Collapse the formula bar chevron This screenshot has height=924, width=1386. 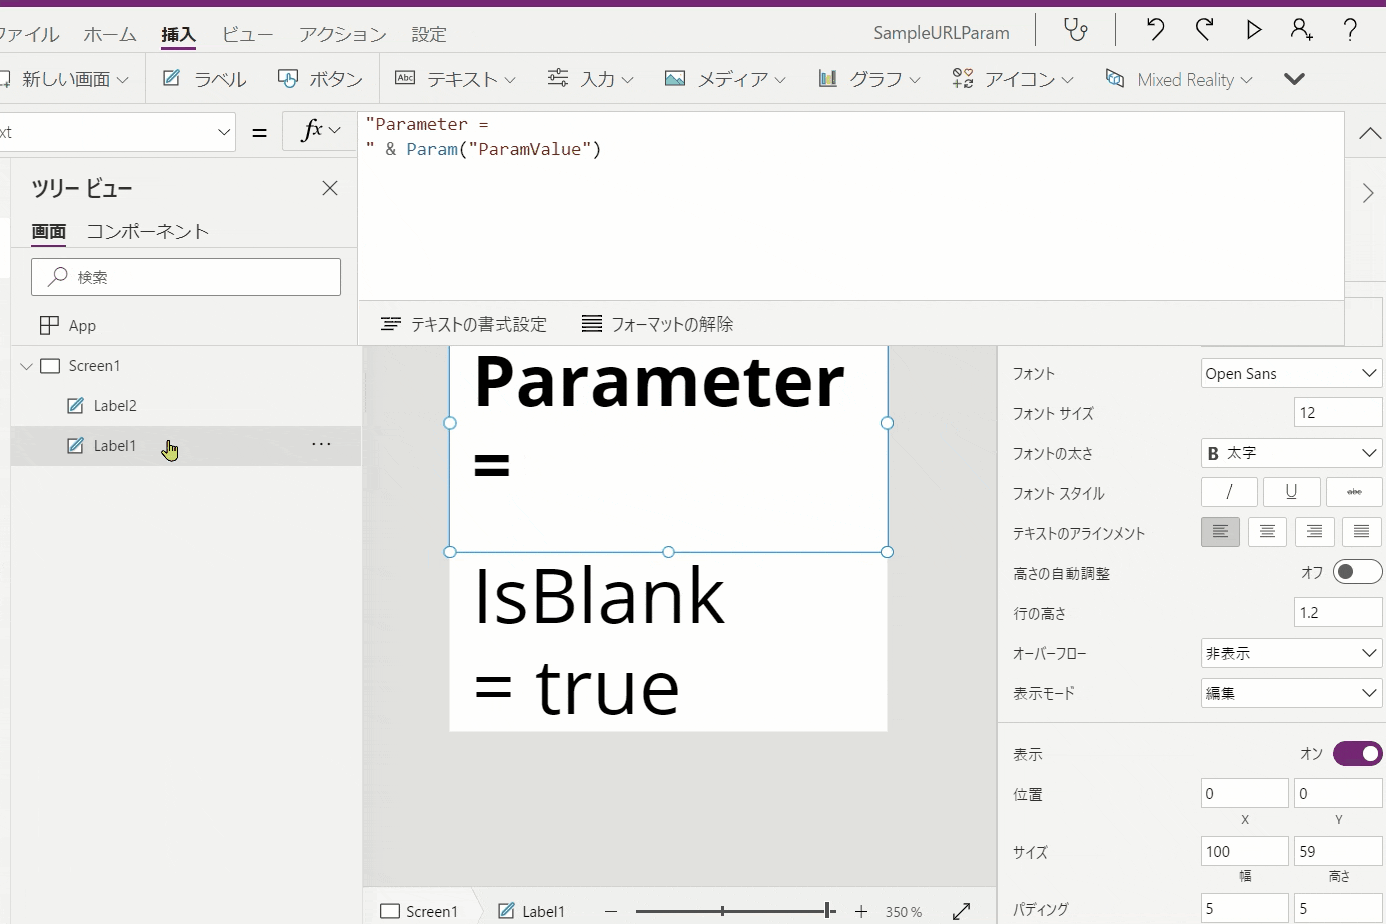point(1369,134)
